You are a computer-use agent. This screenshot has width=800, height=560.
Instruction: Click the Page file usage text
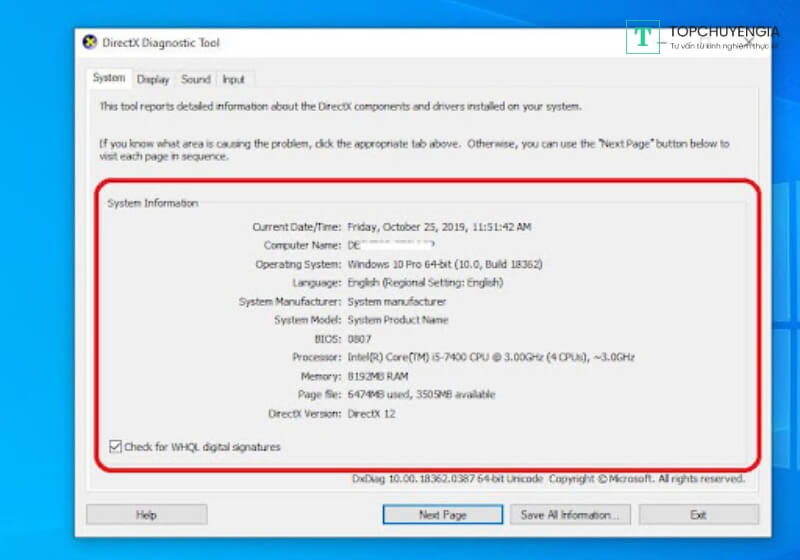click(420, 394)
